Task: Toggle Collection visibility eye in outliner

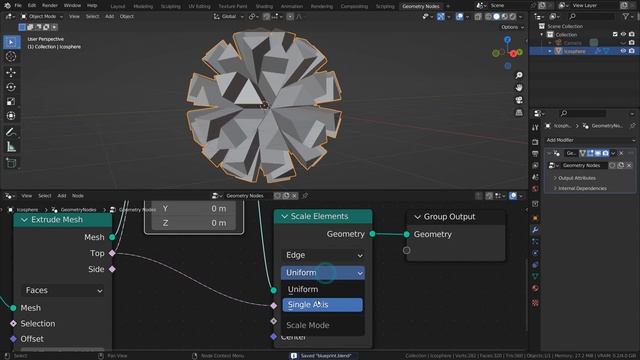Action: click(x=623, y=35)
